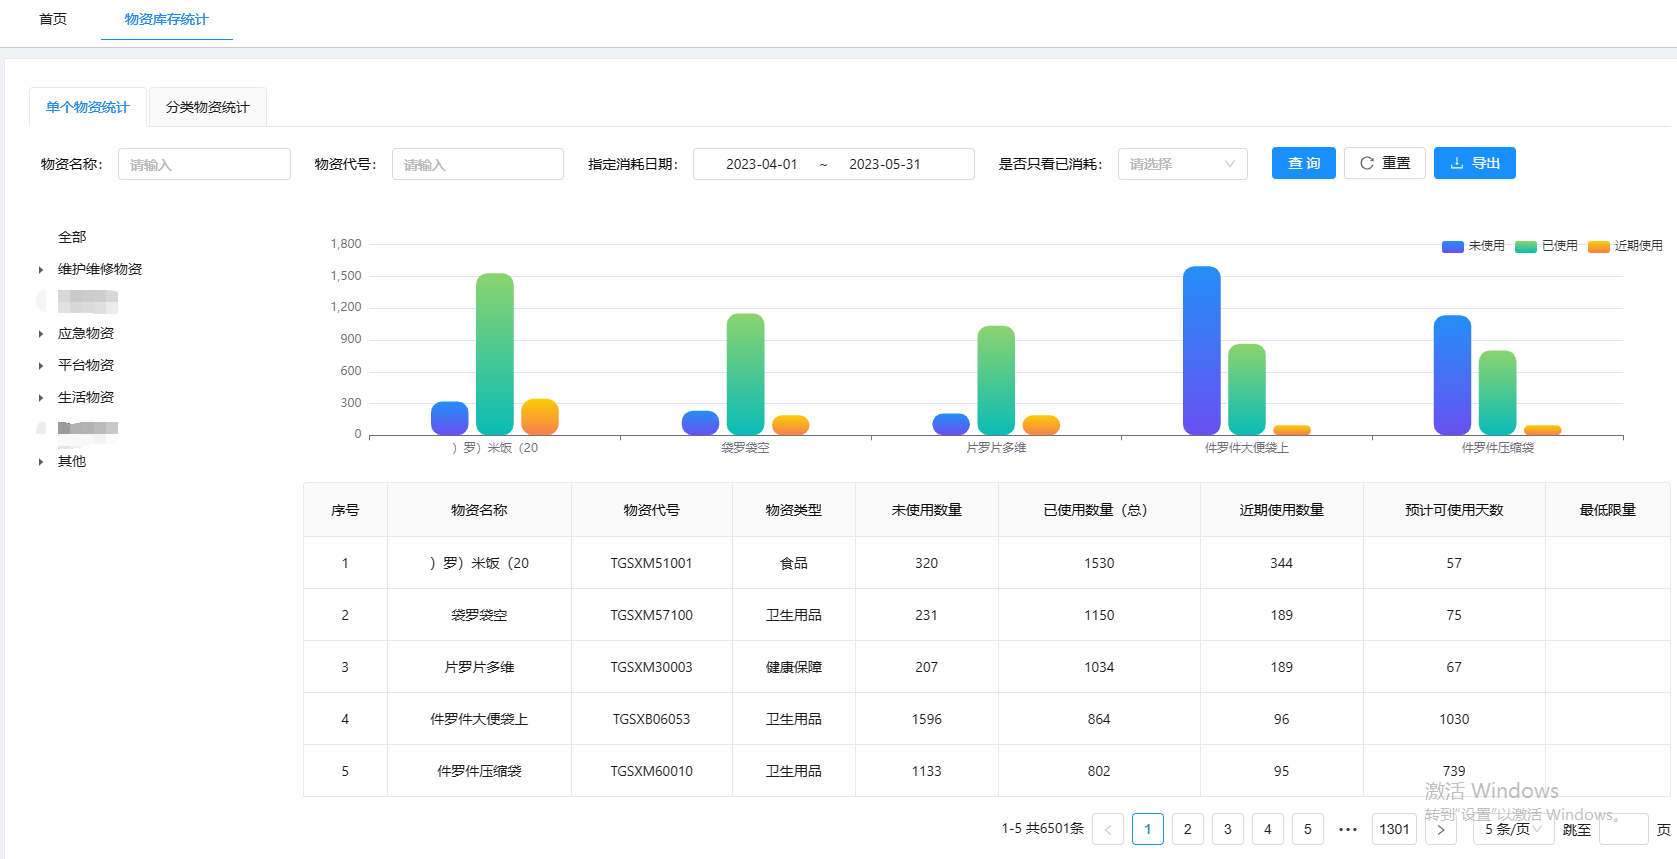The width and height of the screenshot is (1677, 859).
Task: Go to page 4
Action: pos(1268,829)
